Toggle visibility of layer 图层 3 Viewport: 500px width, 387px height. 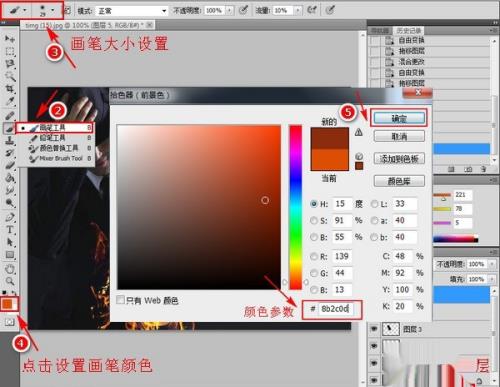(374, 329)
